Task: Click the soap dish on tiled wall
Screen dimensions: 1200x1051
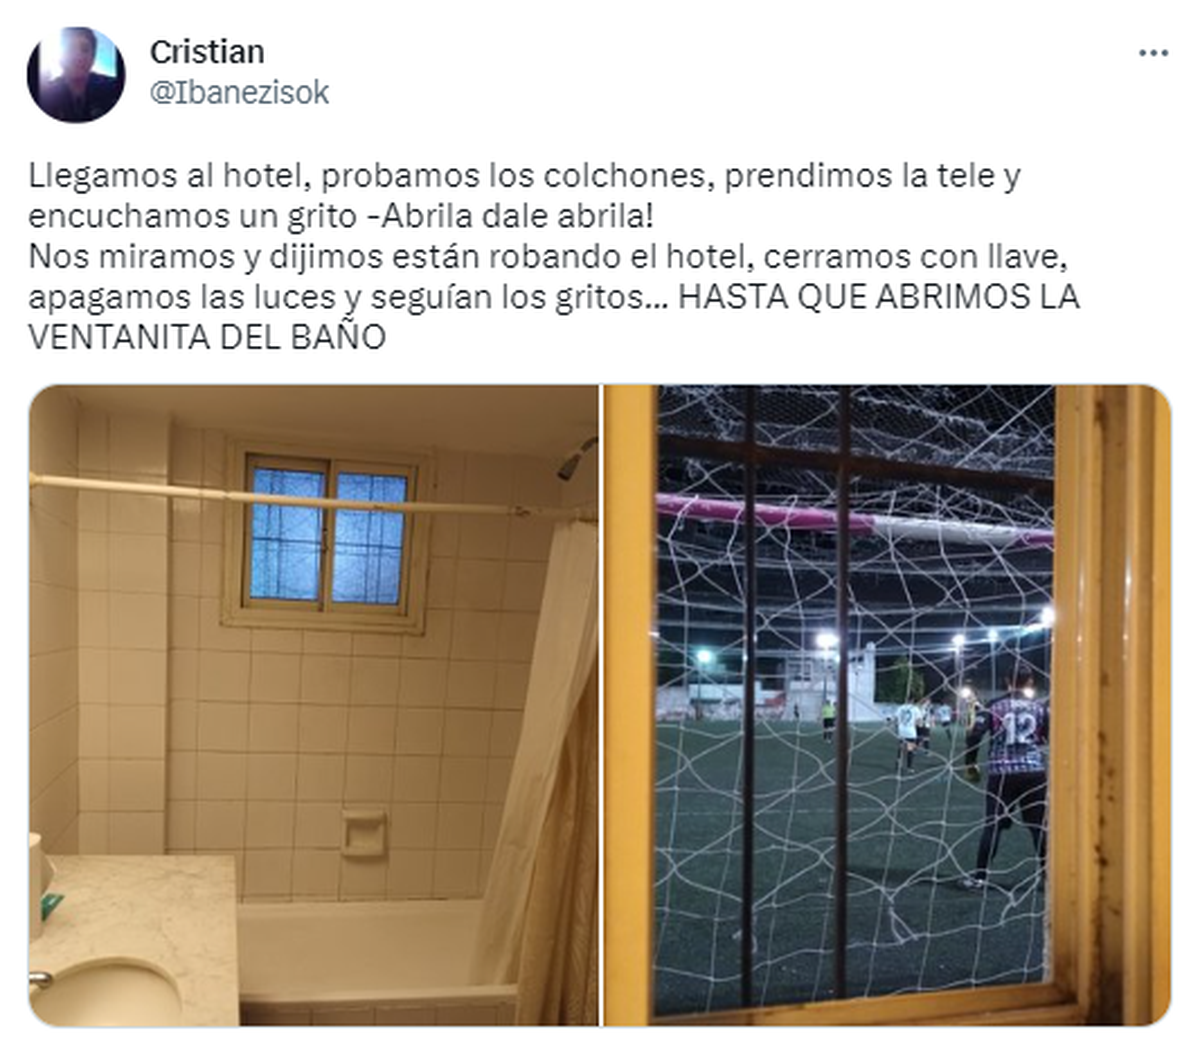Action: tap(363, 833)
